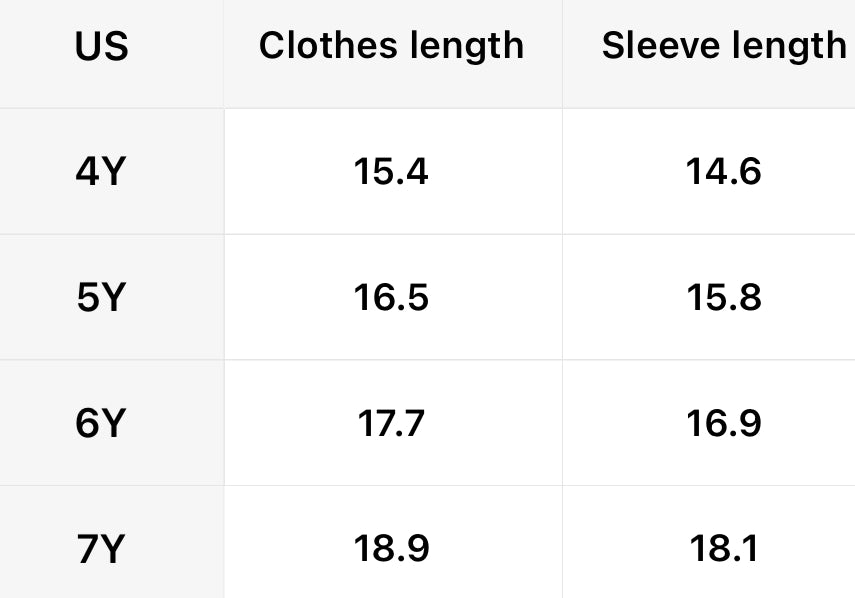Screen dimensions: 855x598
Task: Select the Clothes length column header
Action: (x=391, y=46)
